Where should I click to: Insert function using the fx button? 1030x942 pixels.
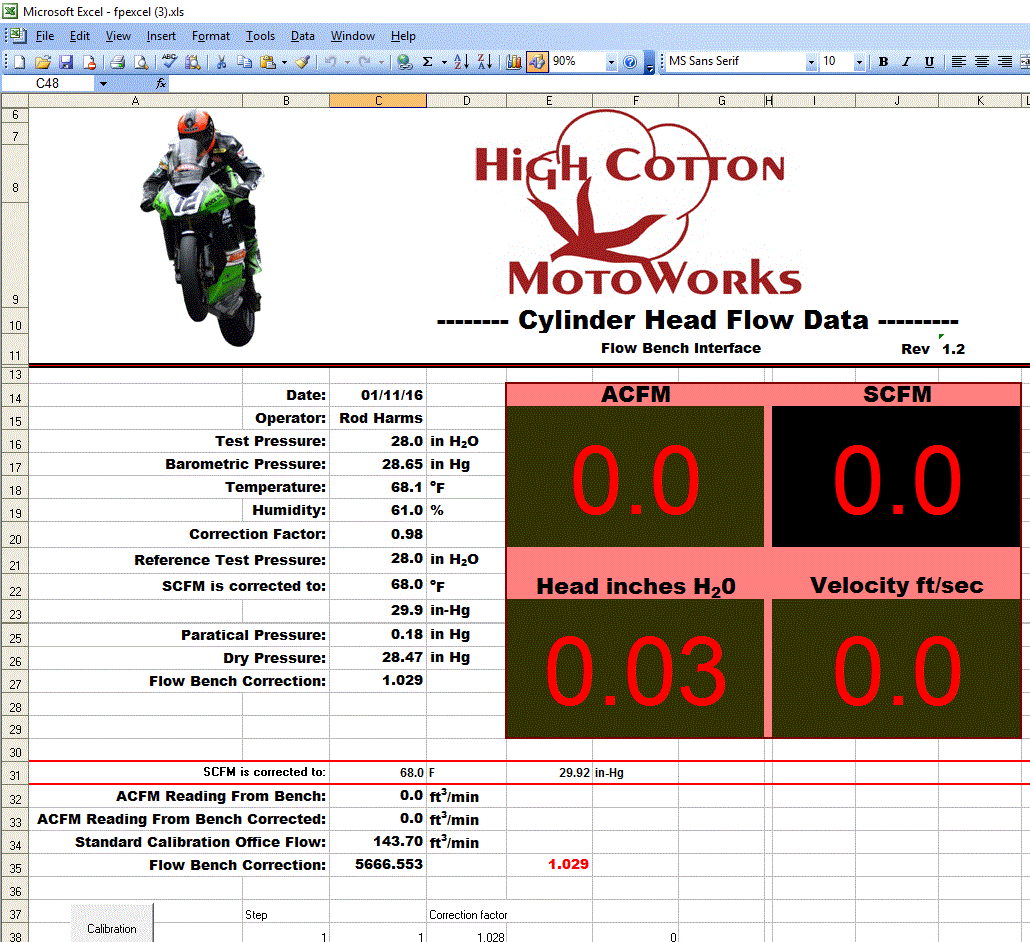(160, 83)
